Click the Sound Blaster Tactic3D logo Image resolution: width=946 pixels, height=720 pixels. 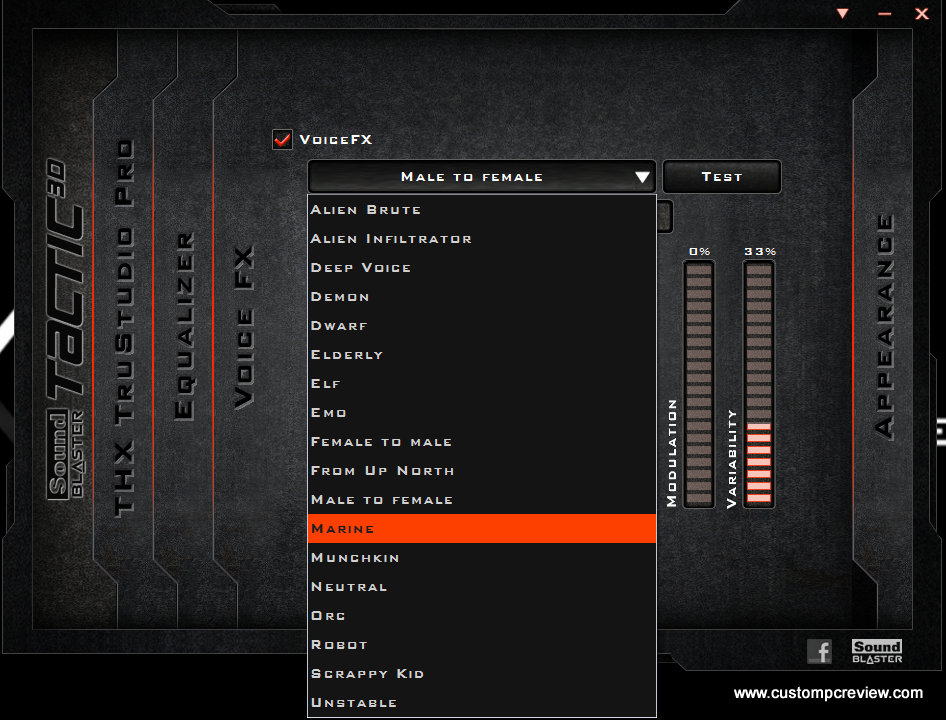click(x=65, y=329)
